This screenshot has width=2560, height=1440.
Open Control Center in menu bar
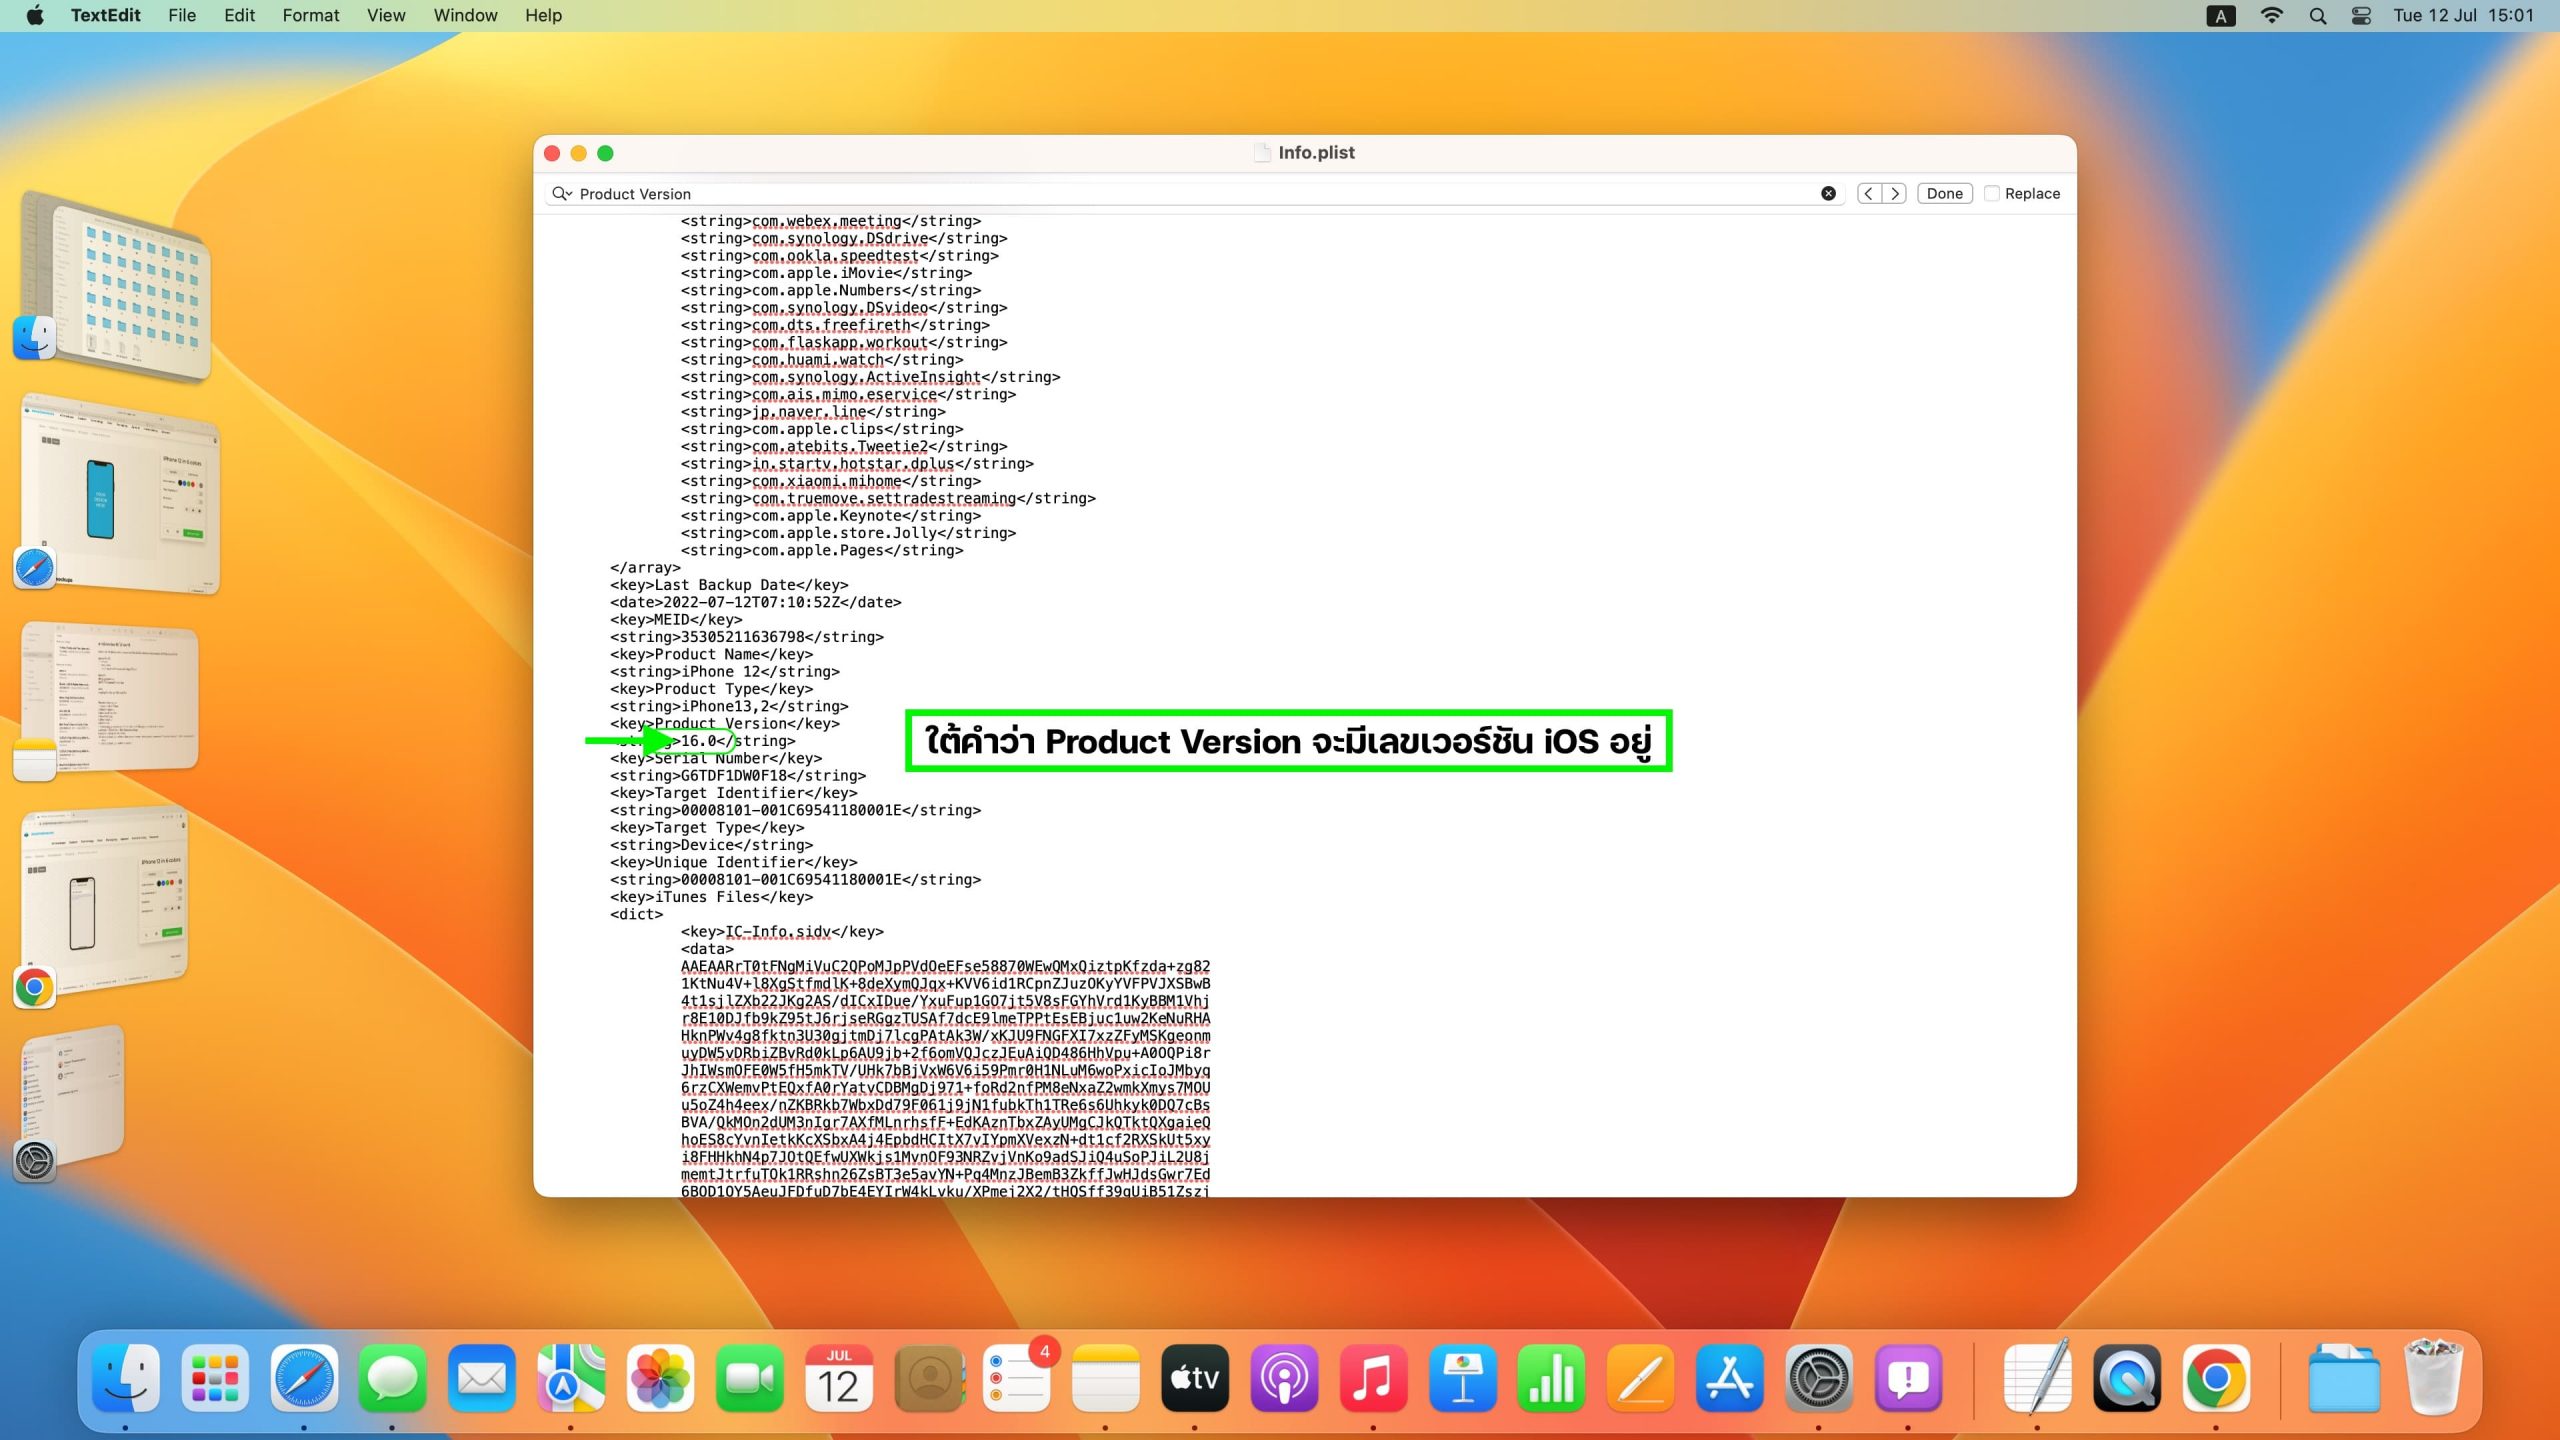(2361, 15)
